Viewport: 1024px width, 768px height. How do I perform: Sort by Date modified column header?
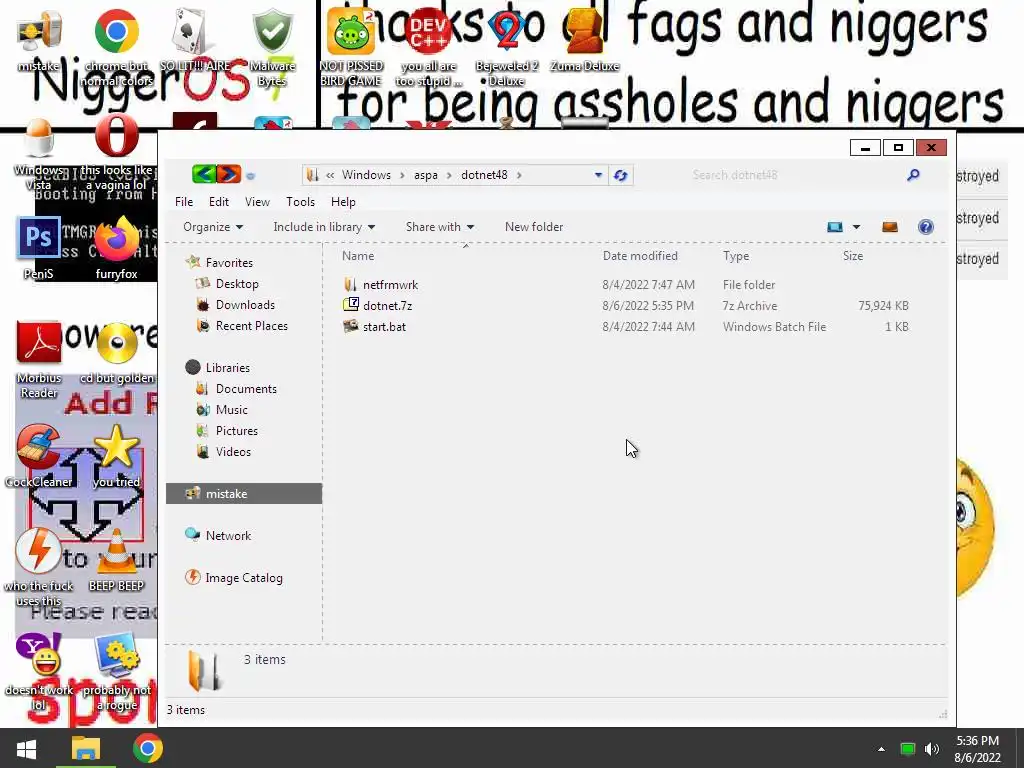(640, 256)
